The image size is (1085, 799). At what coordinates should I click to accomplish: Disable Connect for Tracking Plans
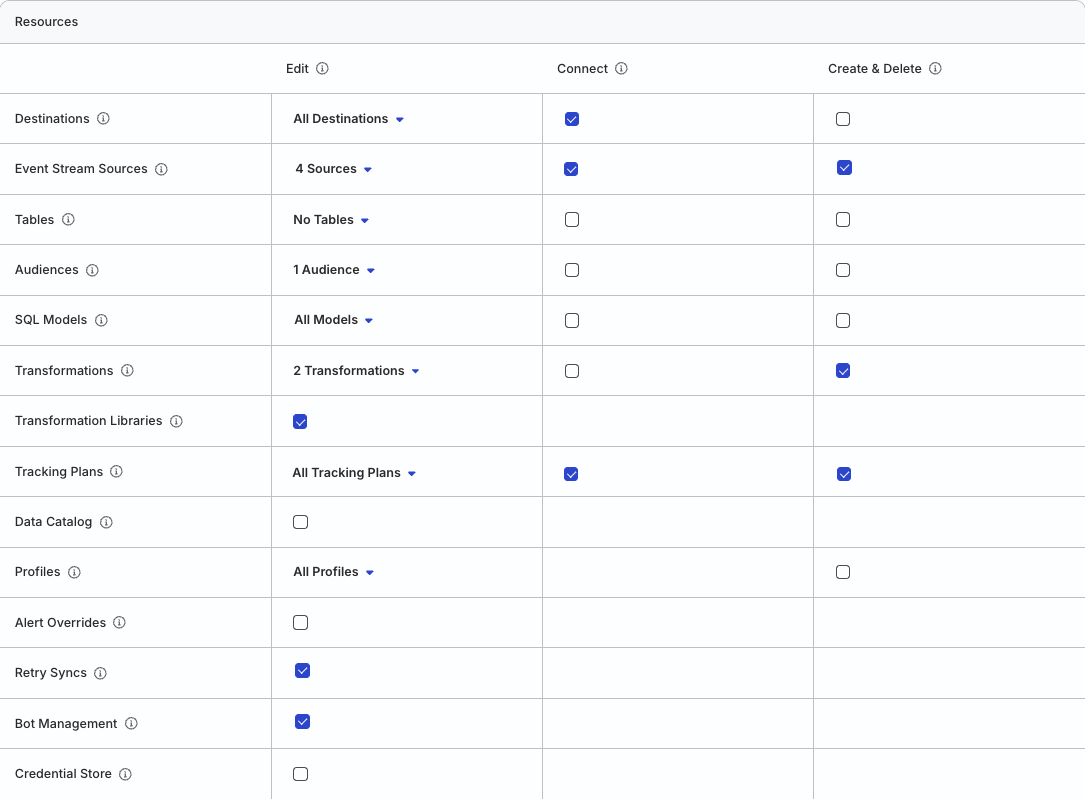point(571,474)
